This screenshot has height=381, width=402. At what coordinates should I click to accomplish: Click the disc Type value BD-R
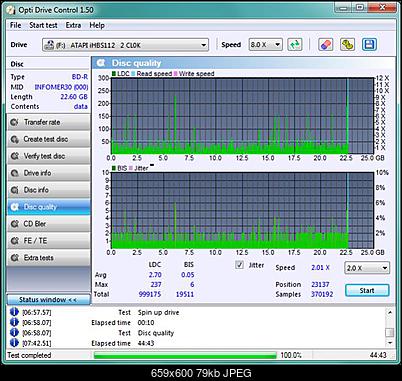80,77
